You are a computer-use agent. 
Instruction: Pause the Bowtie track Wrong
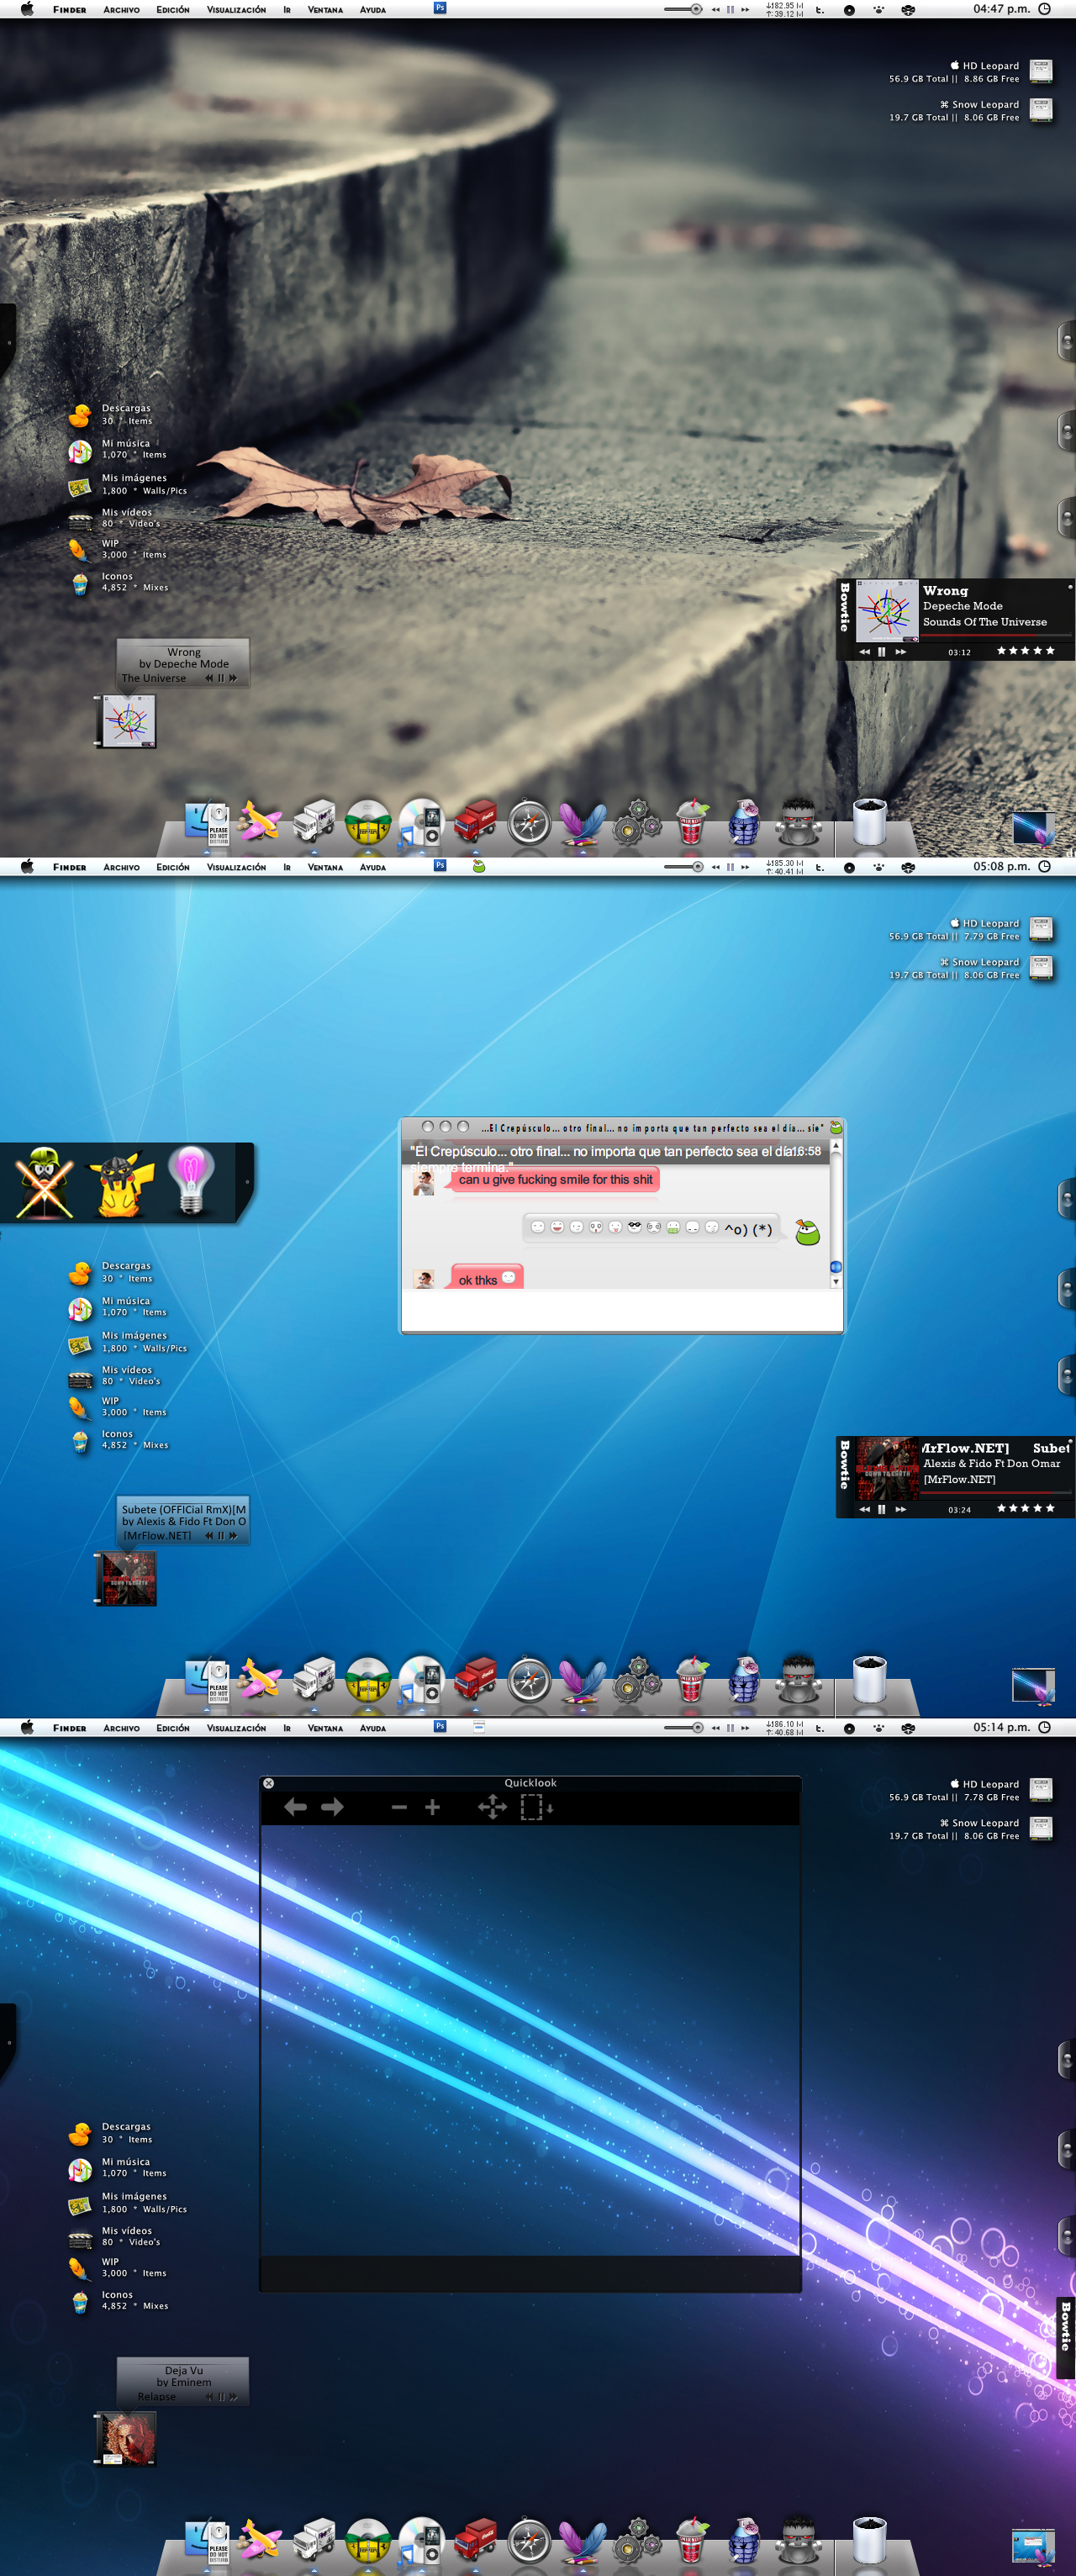point(881,651)
